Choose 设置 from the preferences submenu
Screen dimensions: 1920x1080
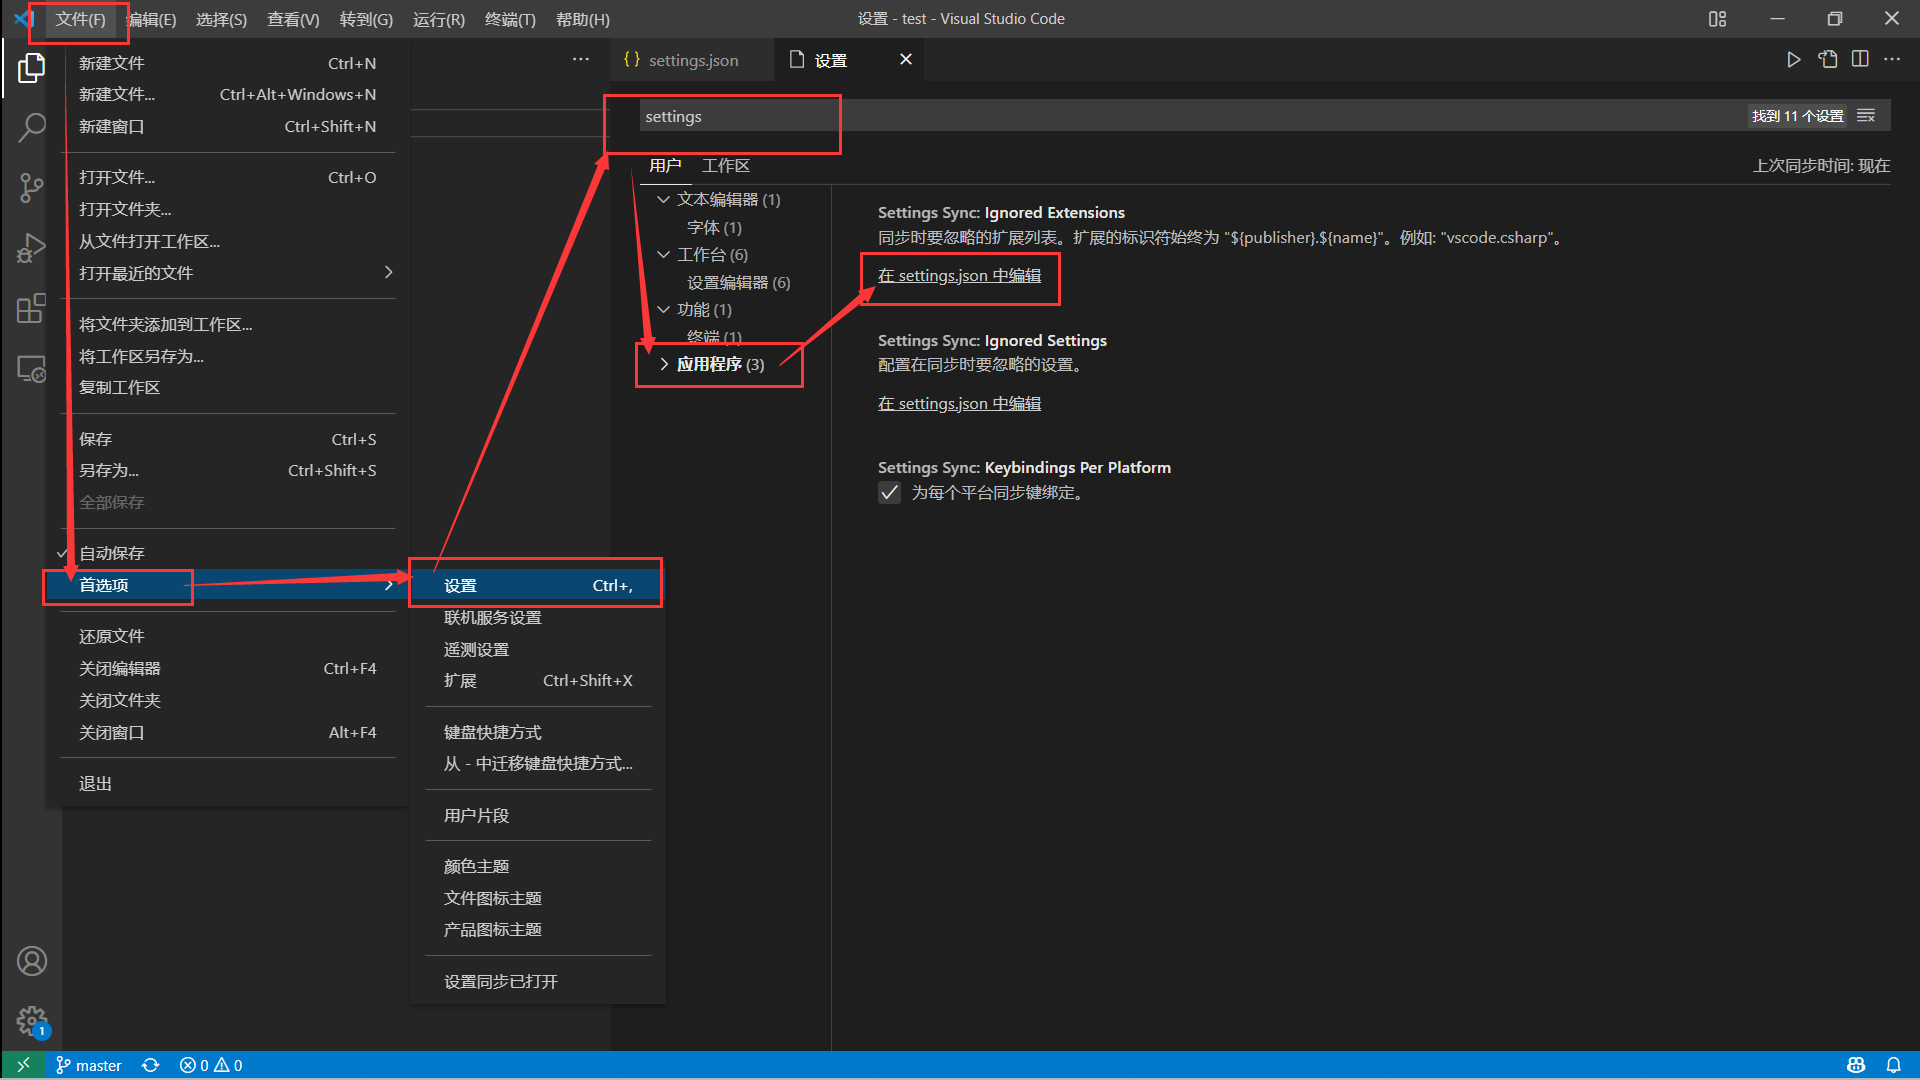pyautogui.click(x=538, y=586)
